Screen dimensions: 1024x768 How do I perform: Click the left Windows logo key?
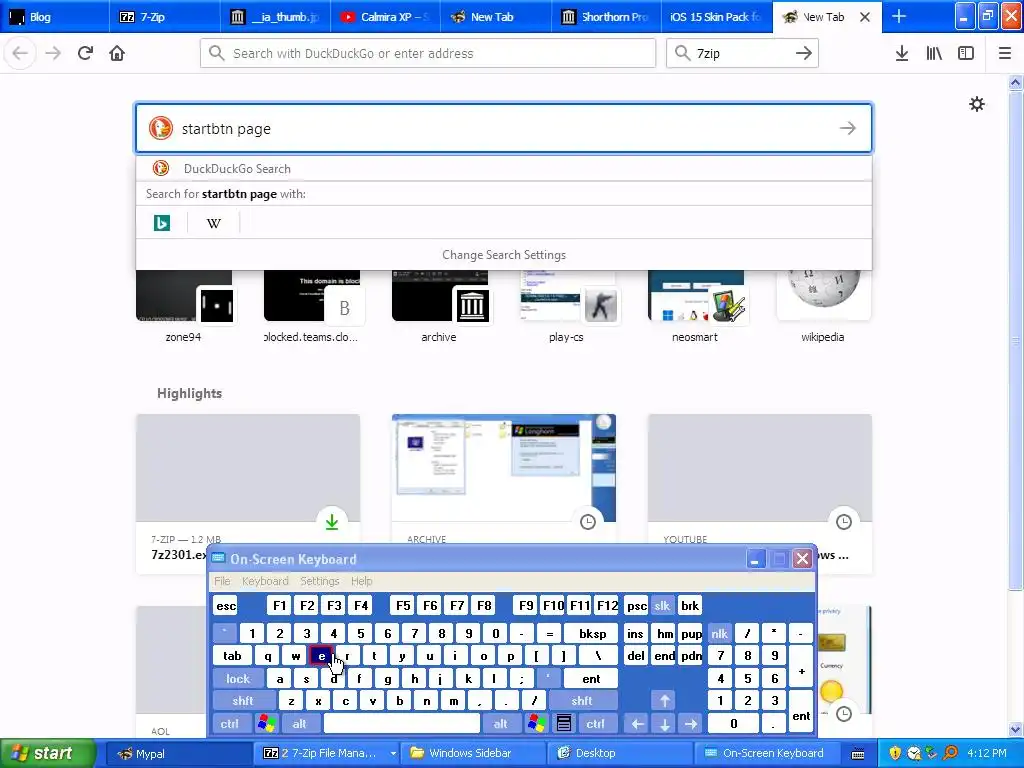266,723
